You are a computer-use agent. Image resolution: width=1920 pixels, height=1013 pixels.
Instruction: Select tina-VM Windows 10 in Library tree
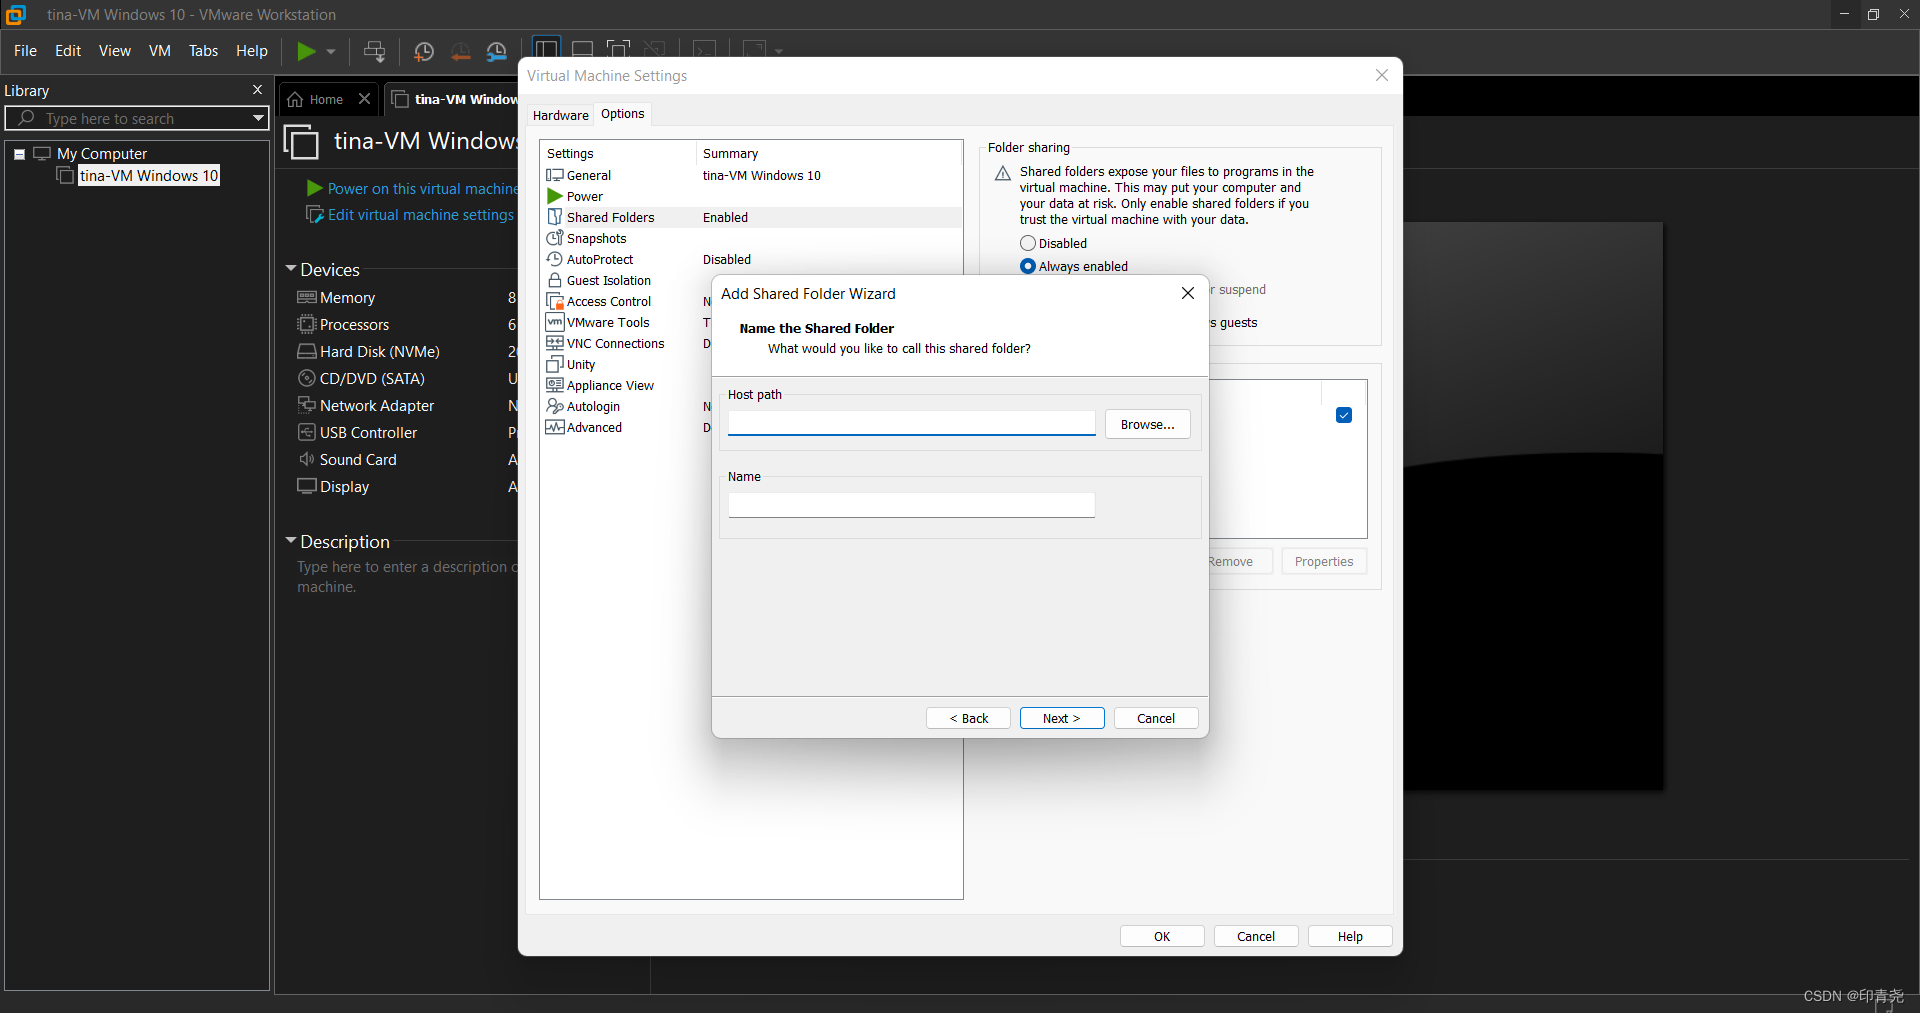[x=148, y=175]
